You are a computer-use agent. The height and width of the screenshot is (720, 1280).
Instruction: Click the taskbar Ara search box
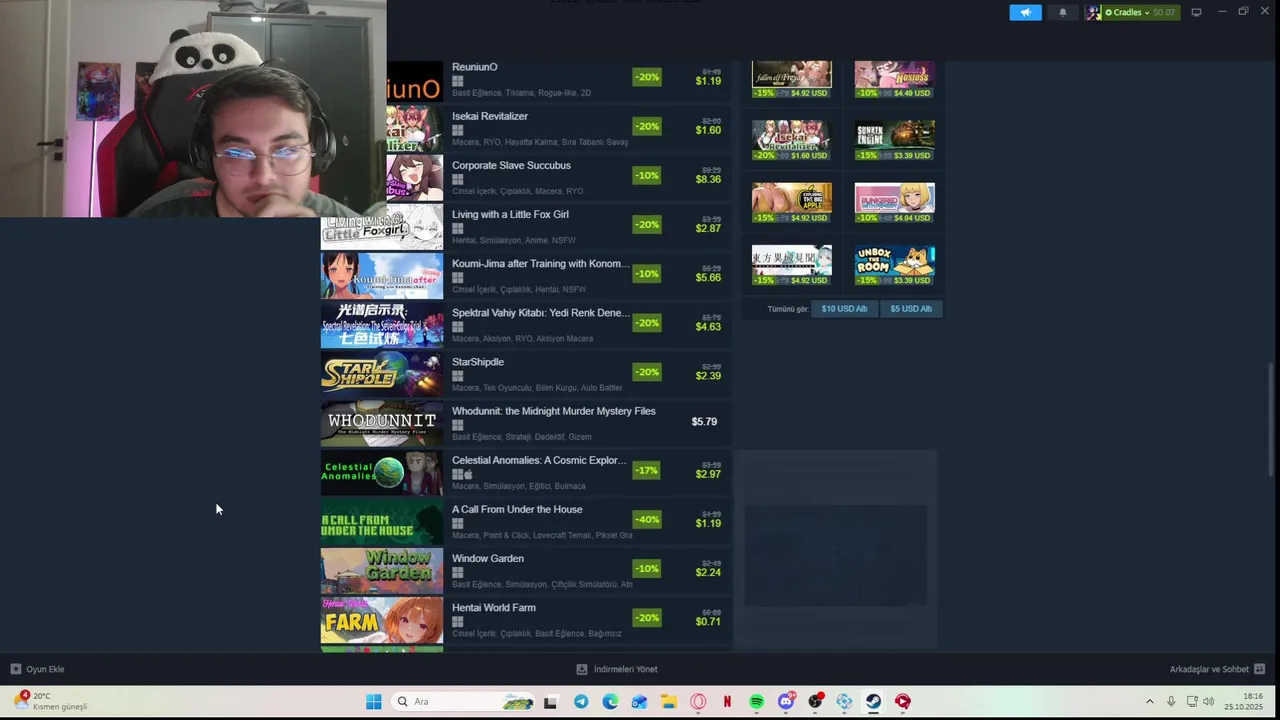(465, 702)
